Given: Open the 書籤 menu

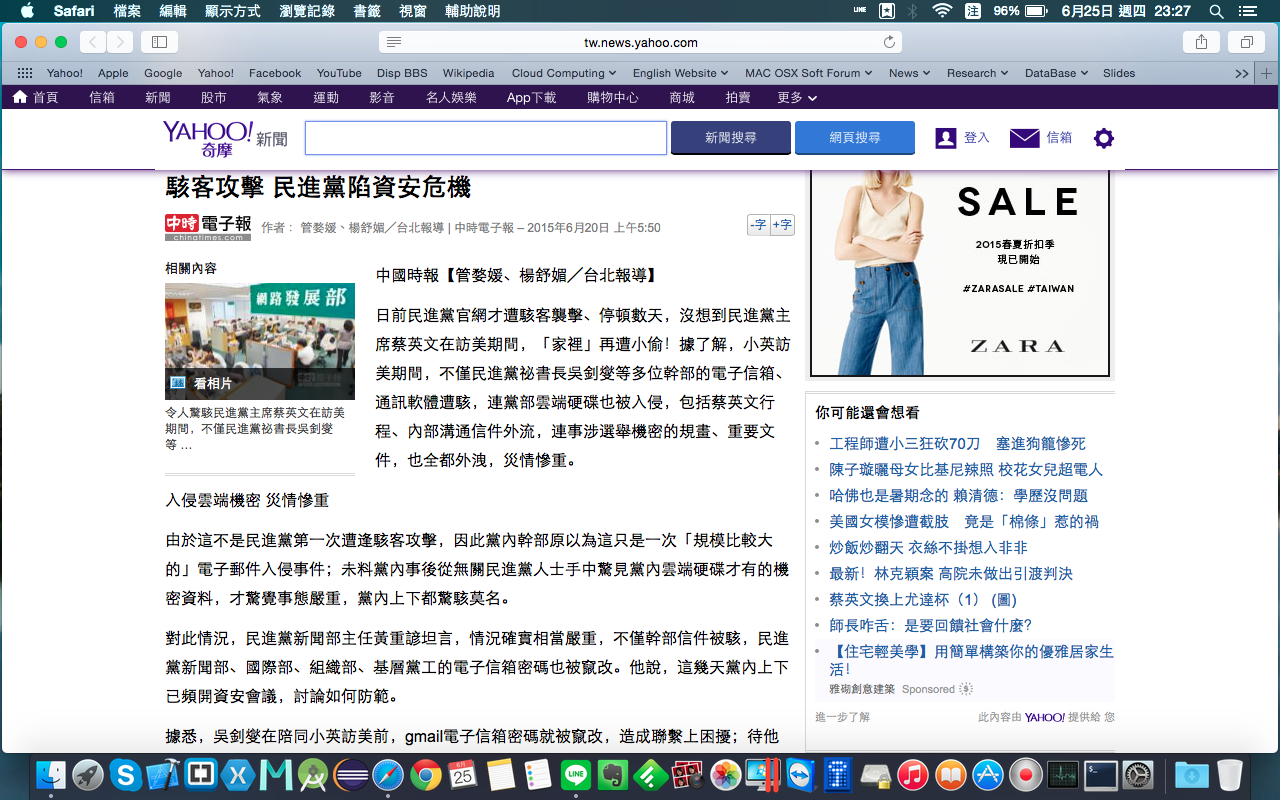Looking at the screenshot, I should (367, 11).
